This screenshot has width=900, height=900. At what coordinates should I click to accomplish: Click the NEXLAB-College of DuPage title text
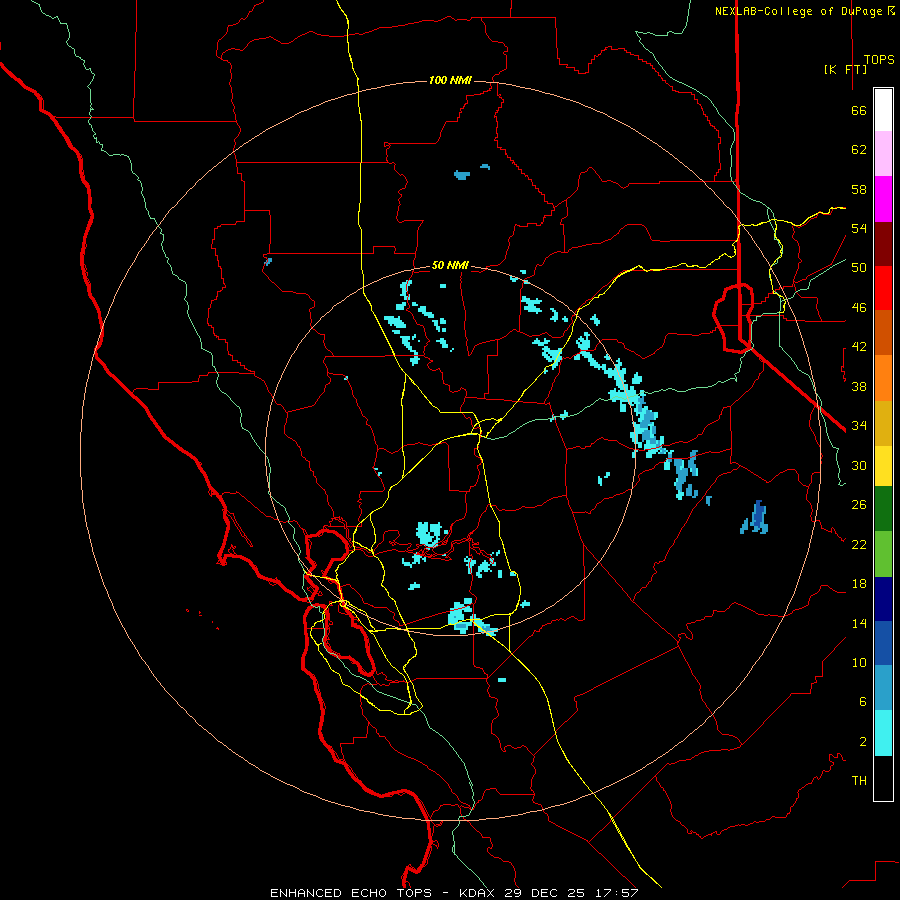tap(804, 11)
